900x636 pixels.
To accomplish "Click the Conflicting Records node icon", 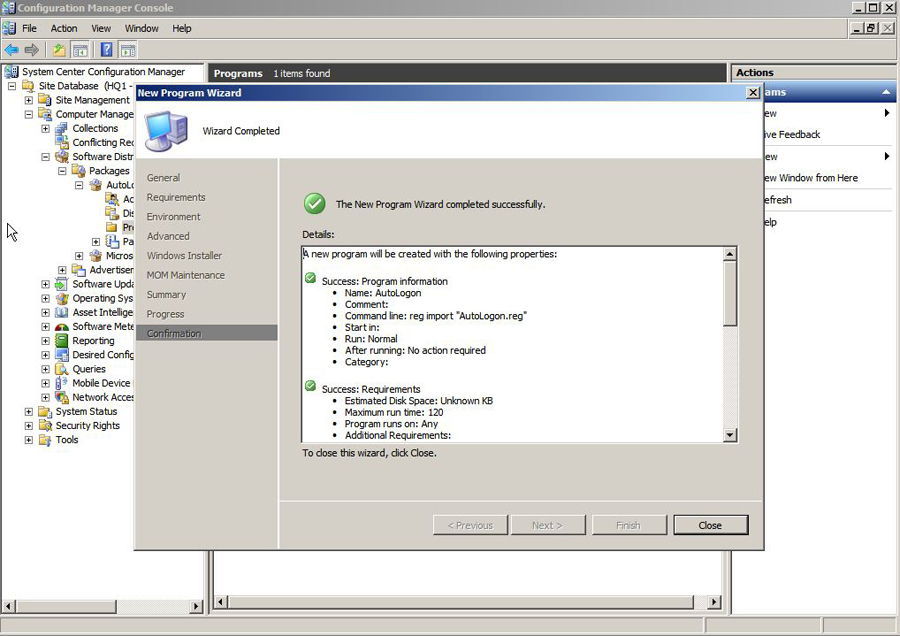I will [61, 142].
